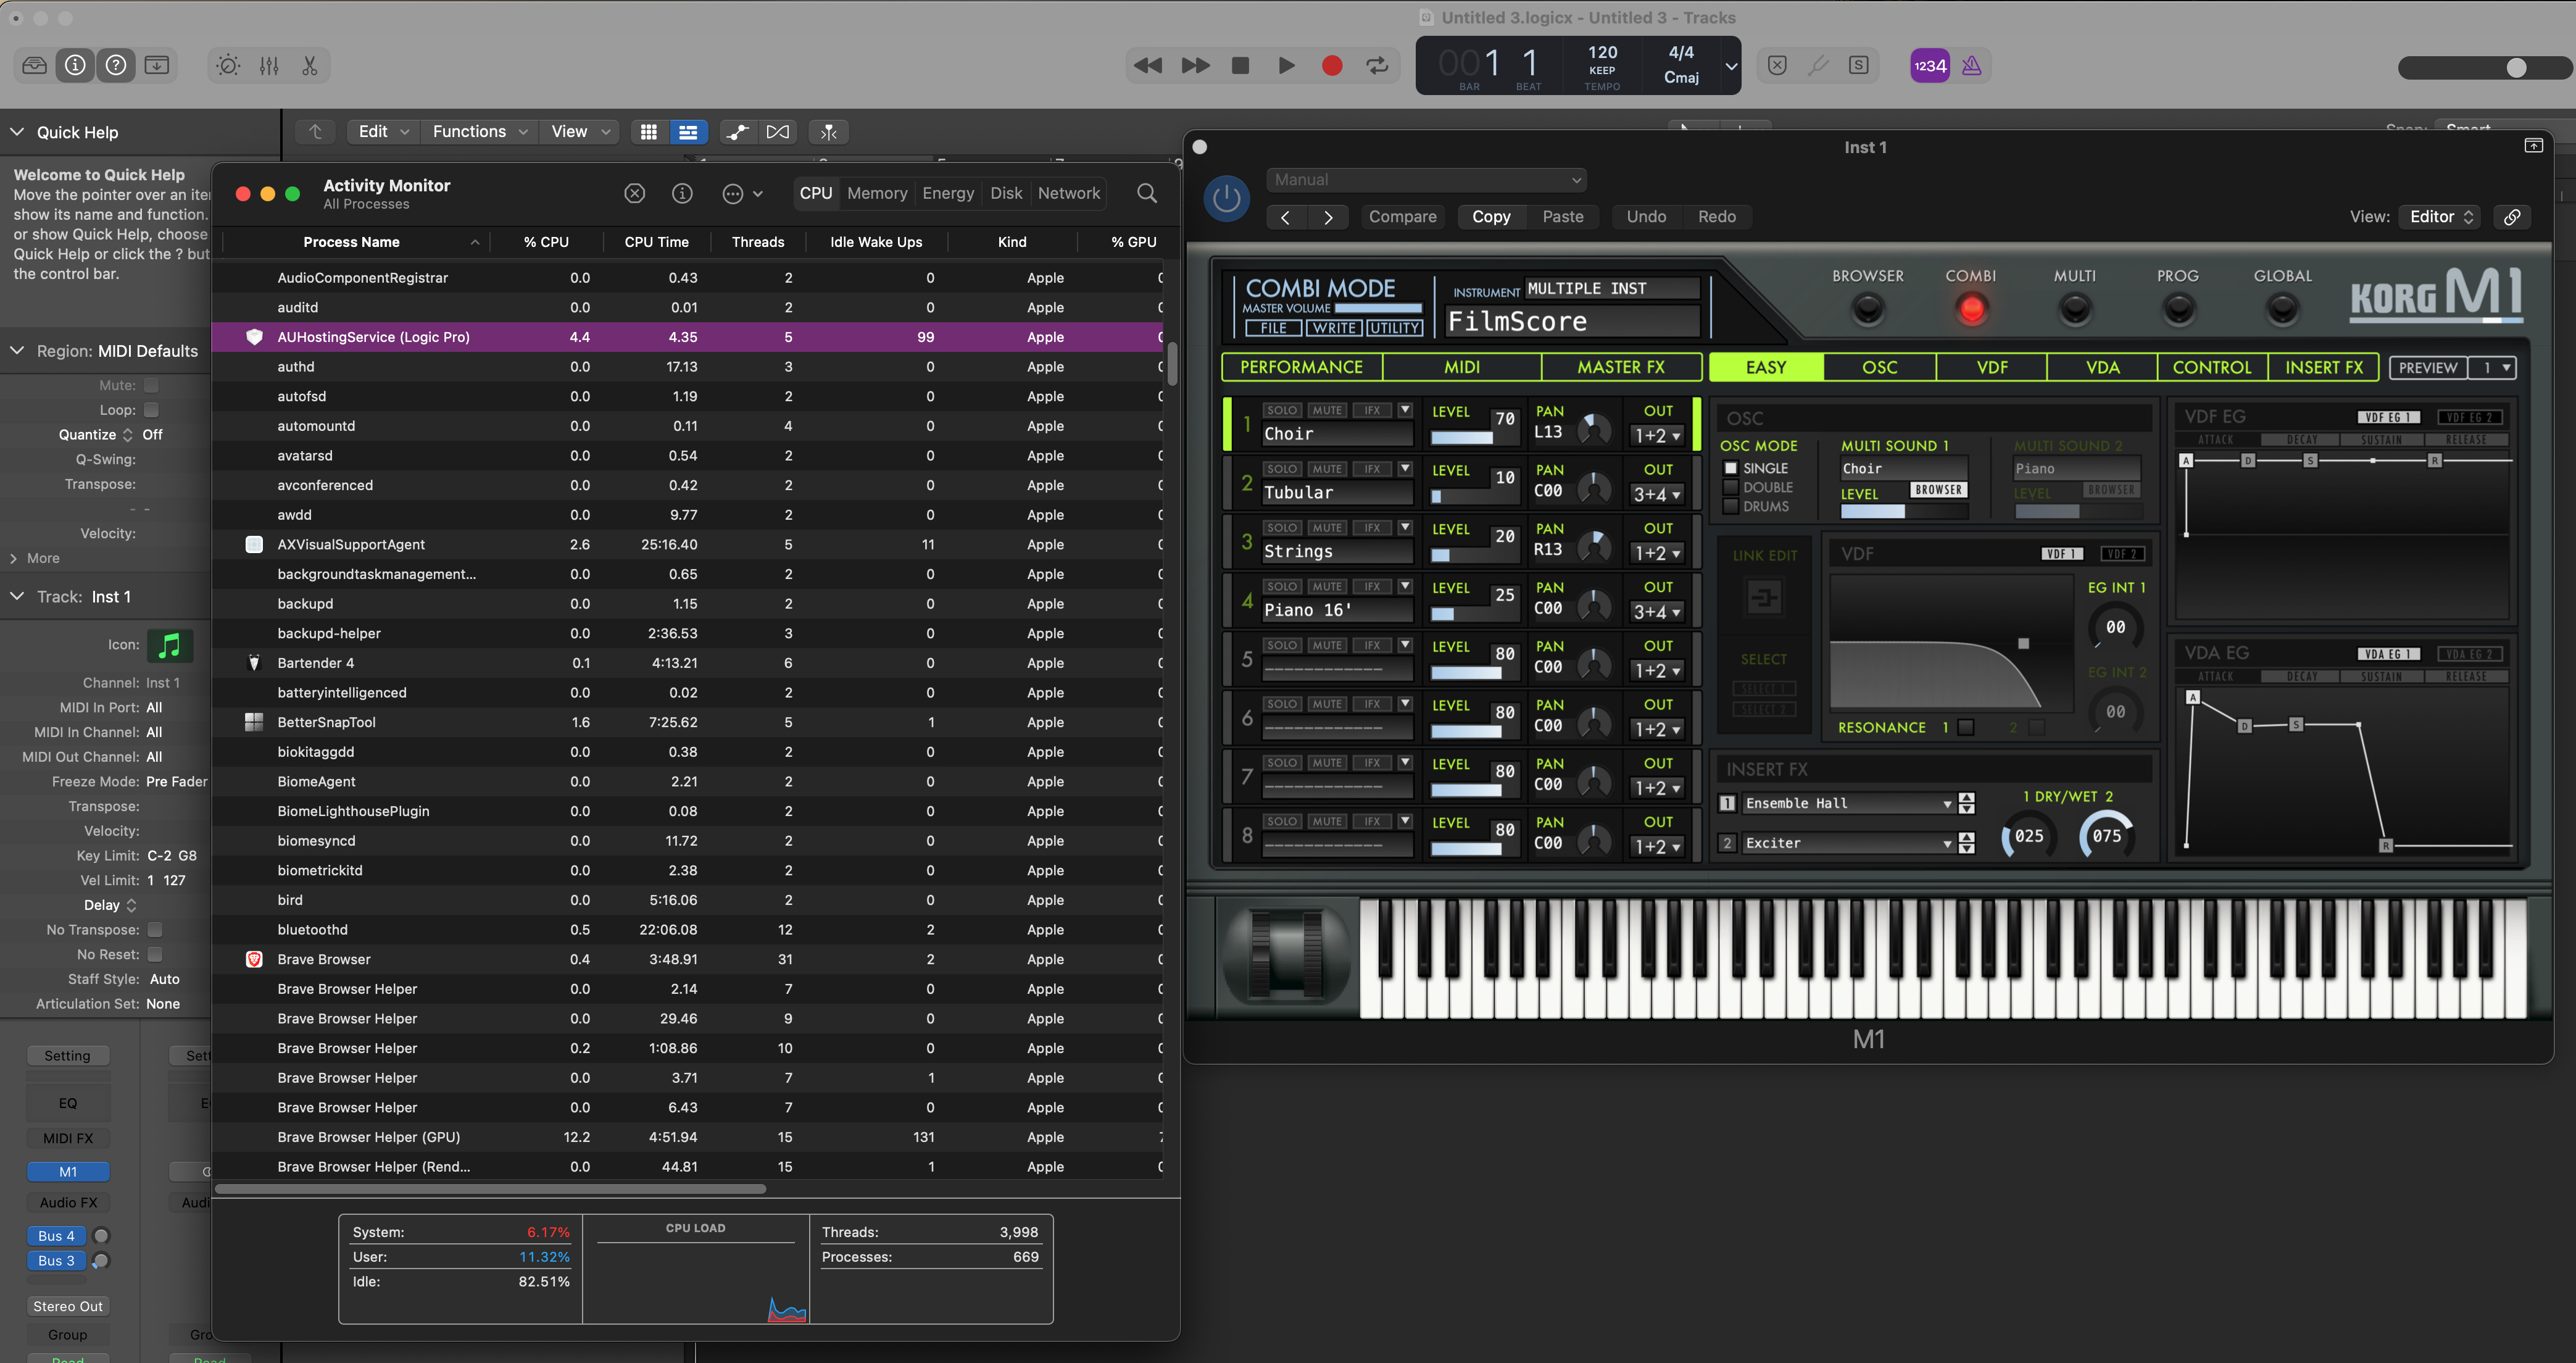Toggle the M1 plugin power button
Viewport: 2576px width, 1363px height.
point(1227,199)
